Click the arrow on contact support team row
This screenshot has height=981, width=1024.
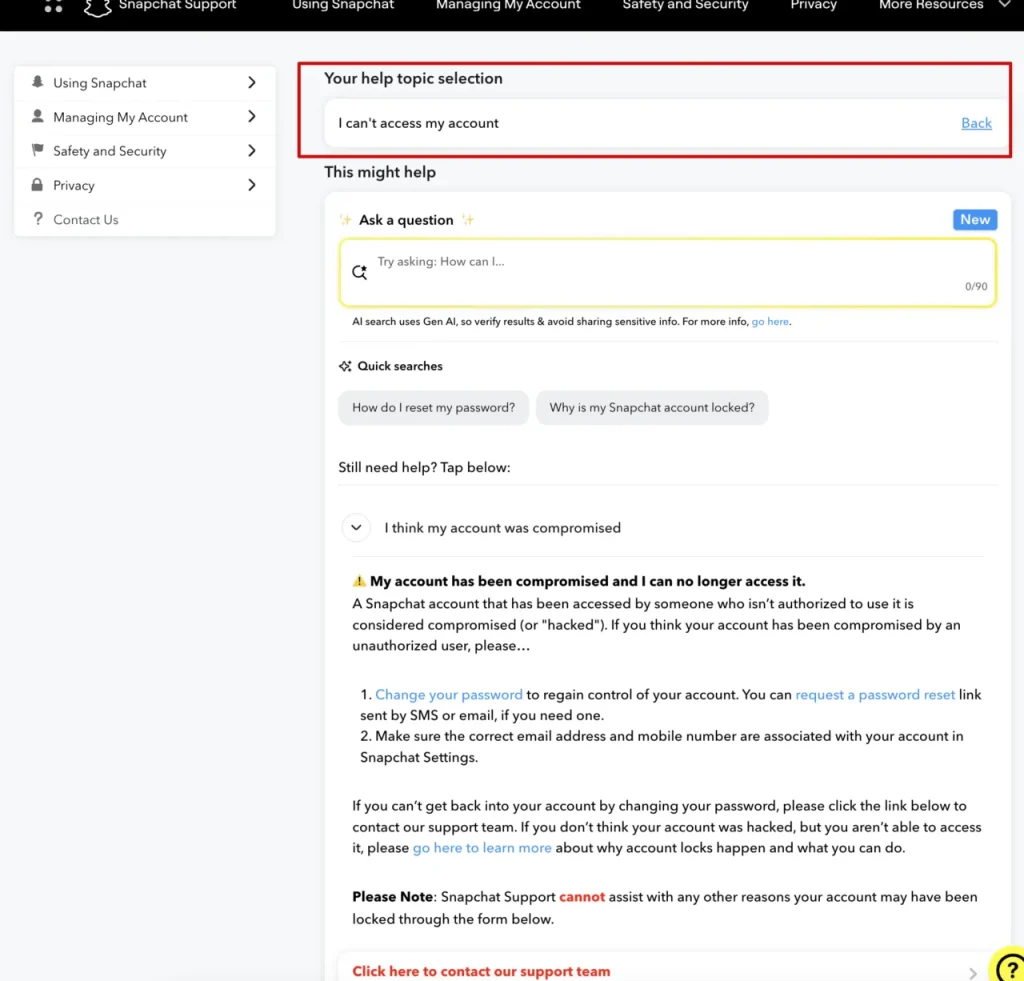[973, 973]
